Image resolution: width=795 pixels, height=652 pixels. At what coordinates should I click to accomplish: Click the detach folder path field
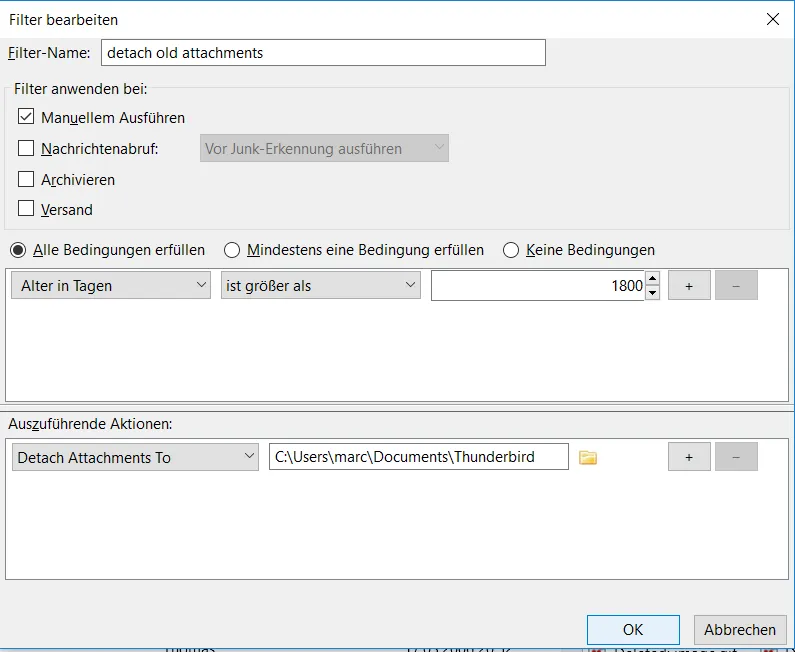tap(419, 457)
